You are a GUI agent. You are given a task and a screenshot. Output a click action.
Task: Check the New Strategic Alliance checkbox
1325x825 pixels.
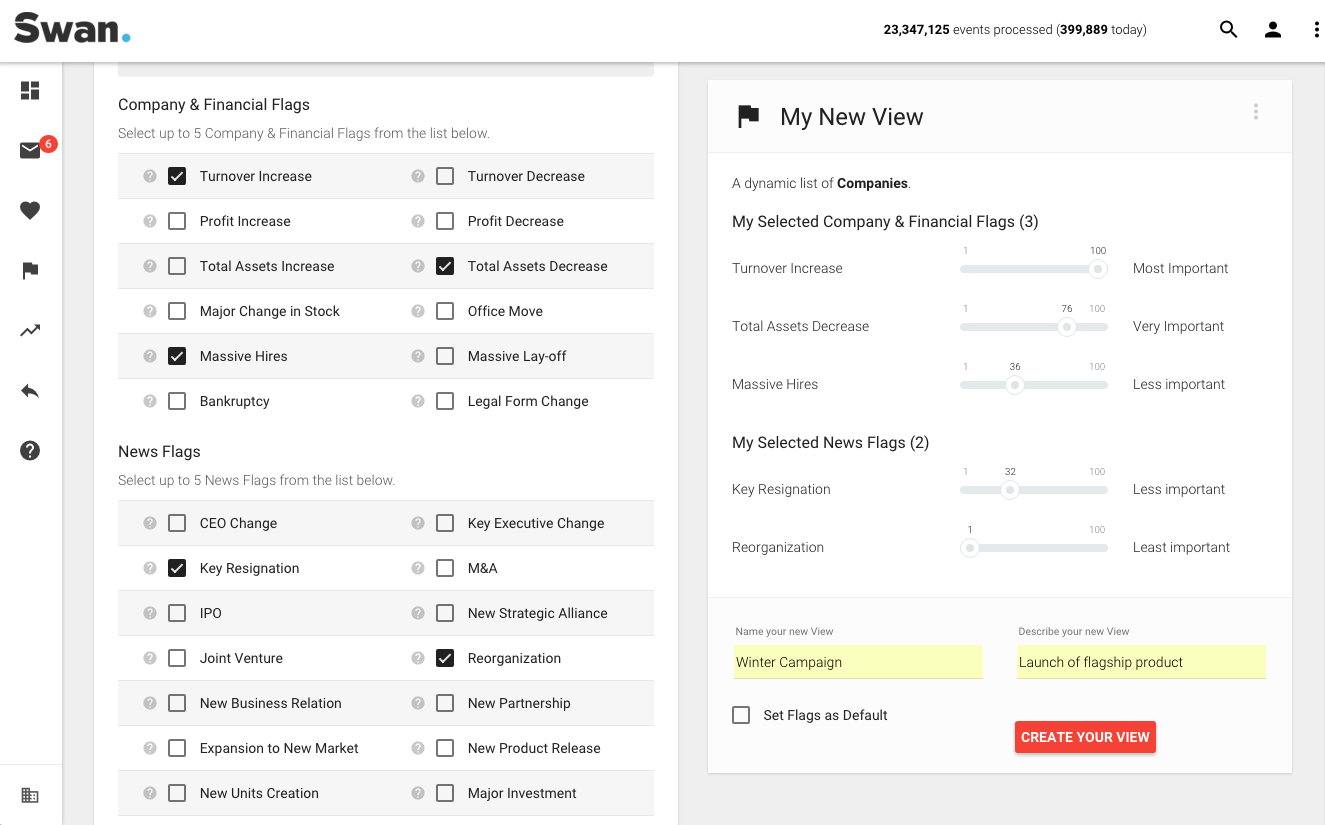445,613
